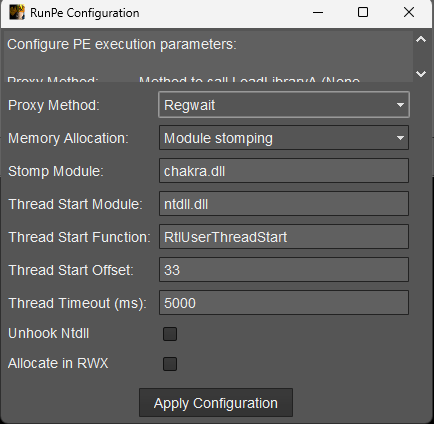Select the Regwait combo box
The image size is (434, 424).
[x=284, y=105]
